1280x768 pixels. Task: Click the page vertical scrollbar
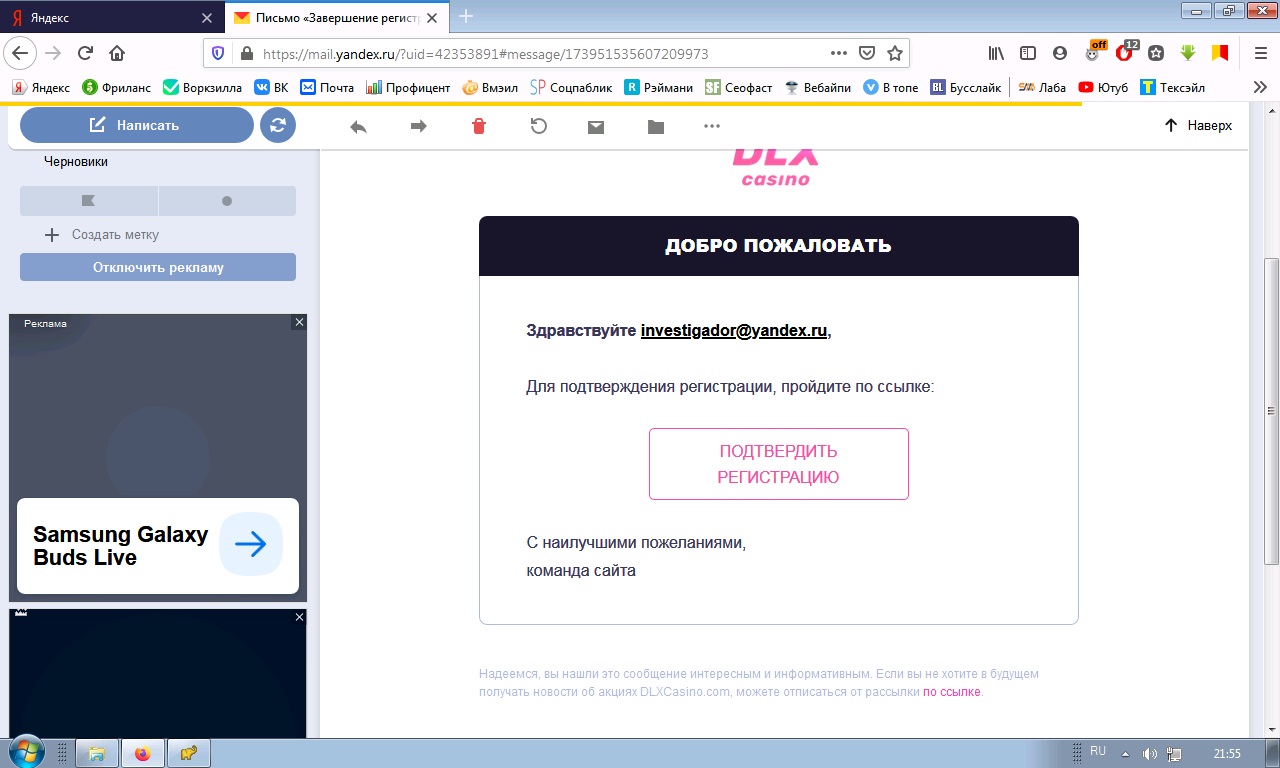click(1271, 410)
